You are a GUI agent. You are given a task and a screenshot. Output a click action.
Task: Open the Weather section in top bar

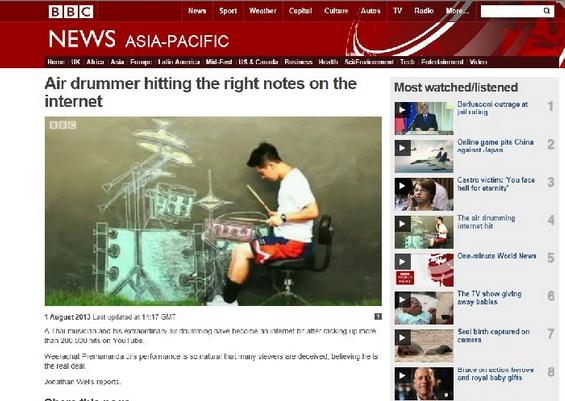[x=263, y=11]
